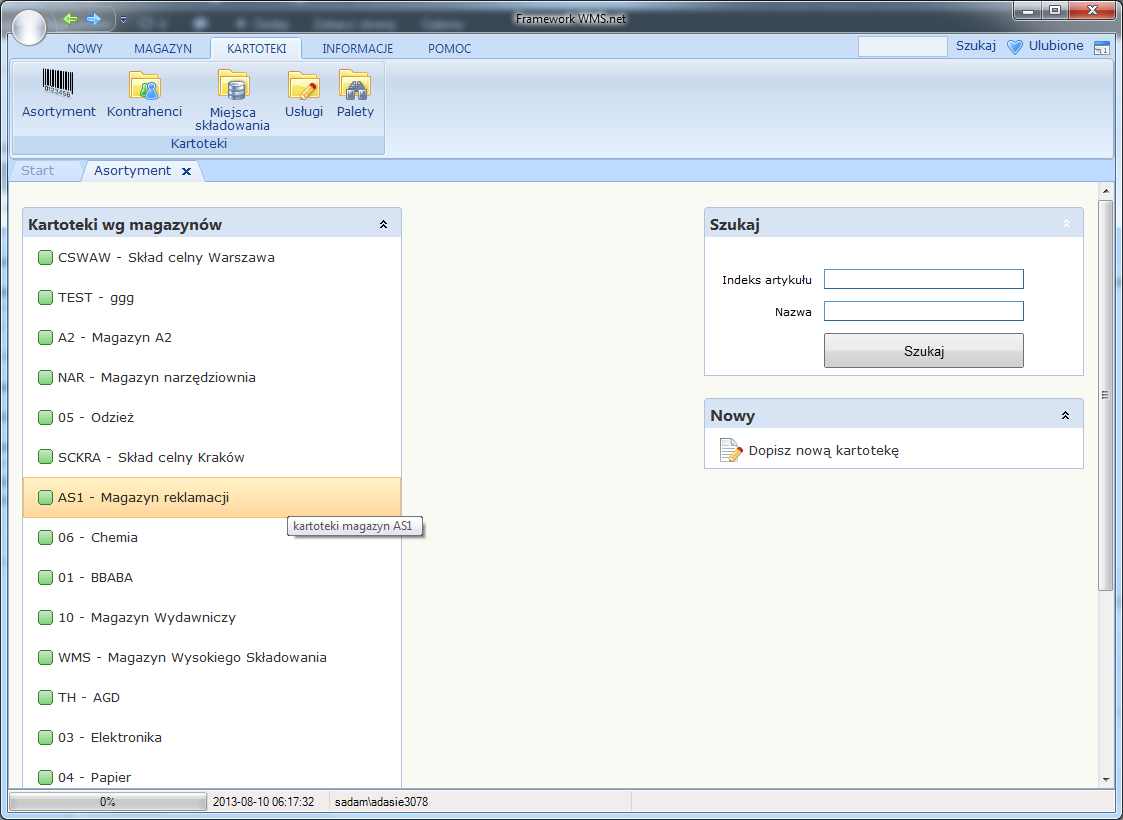
Task: Click Dopisz nową kartotekę link
Action: coord(824,450)
